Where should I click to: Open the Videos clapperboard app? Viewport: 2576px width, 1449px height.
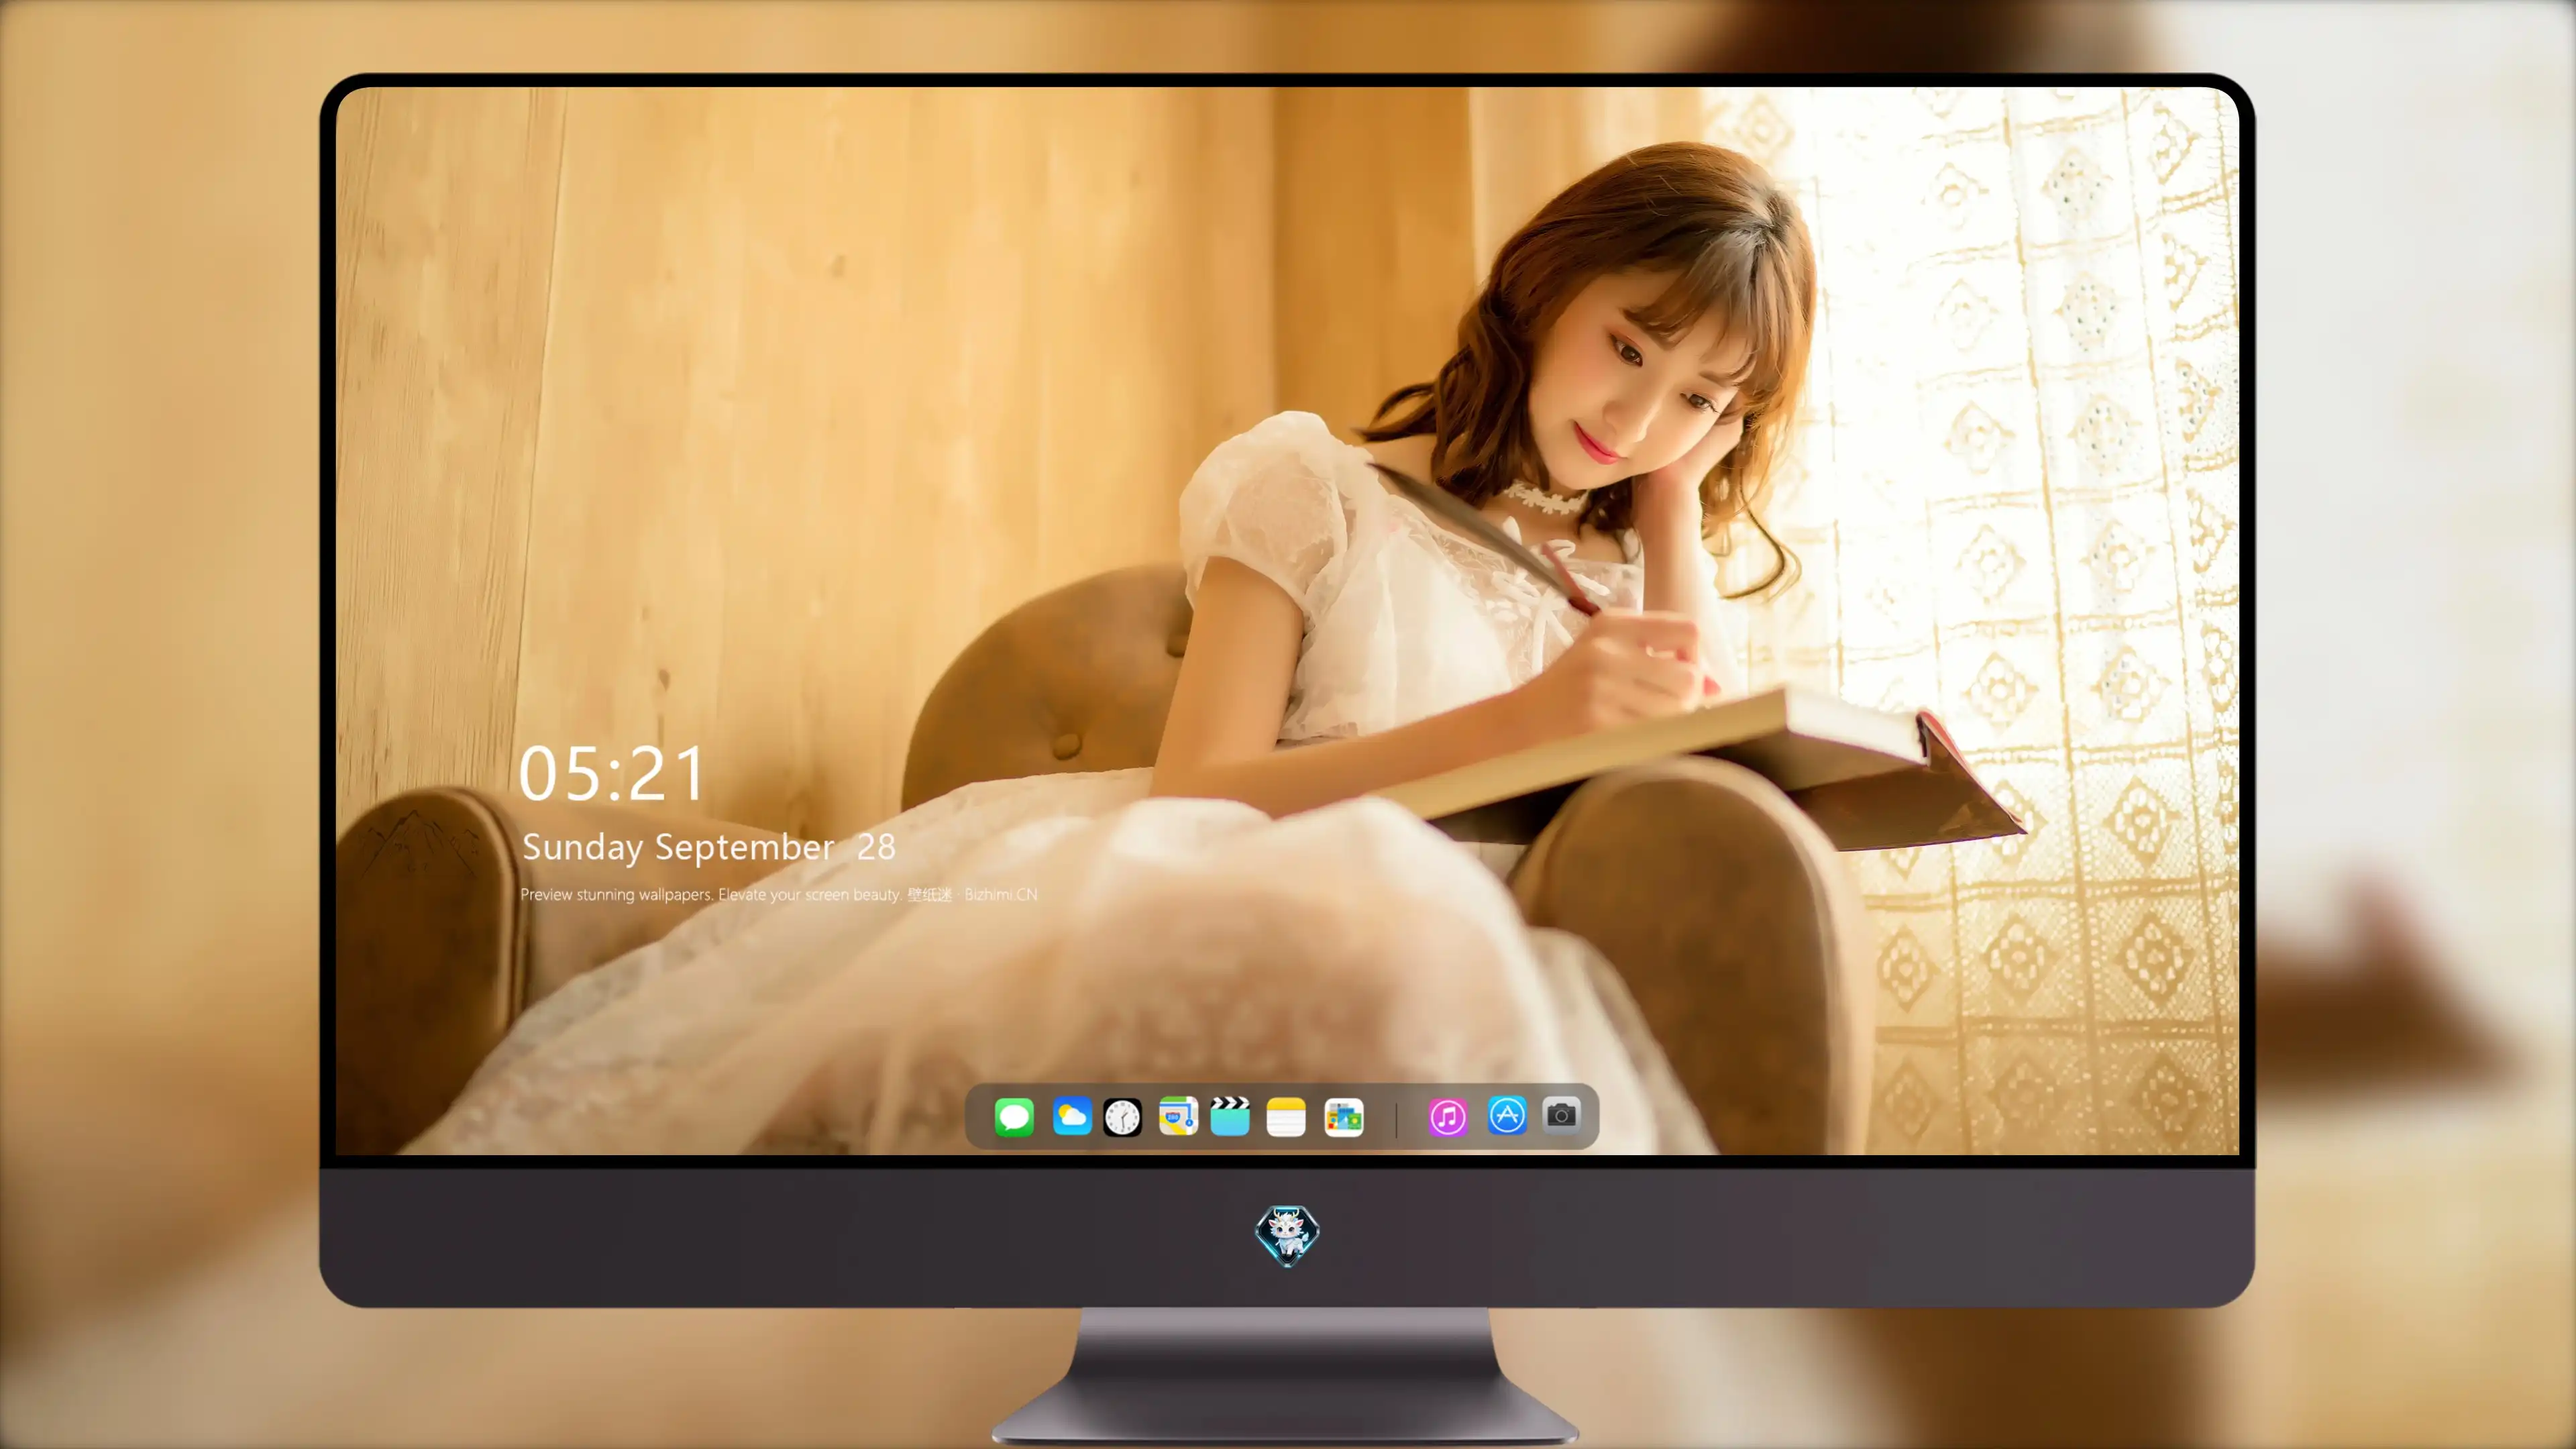pyautogui.click(x=1230, y=1117)
